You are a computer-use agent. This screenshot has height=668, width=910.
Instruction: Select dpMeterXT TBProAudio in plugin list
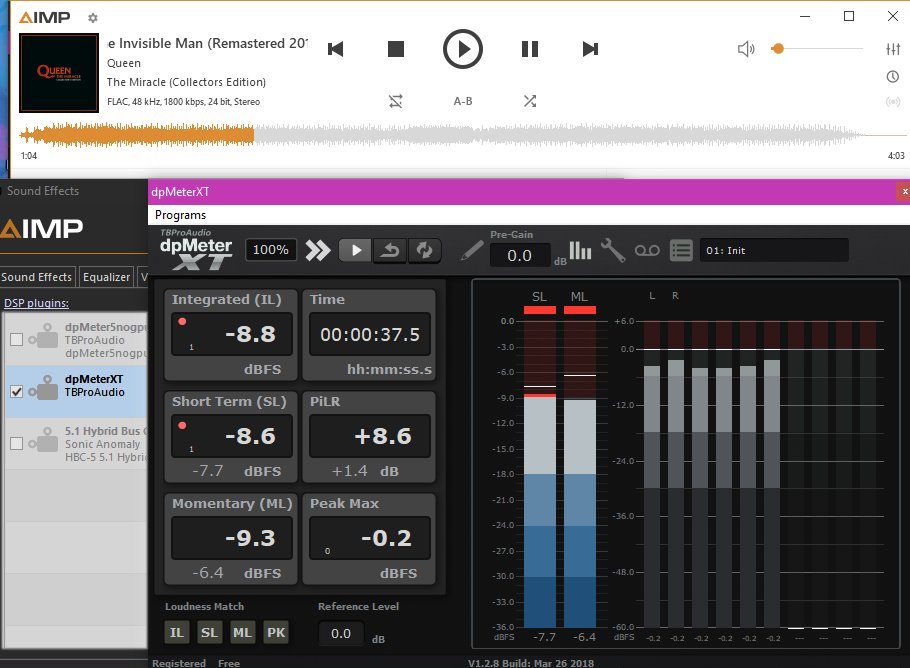click(76, 391)
